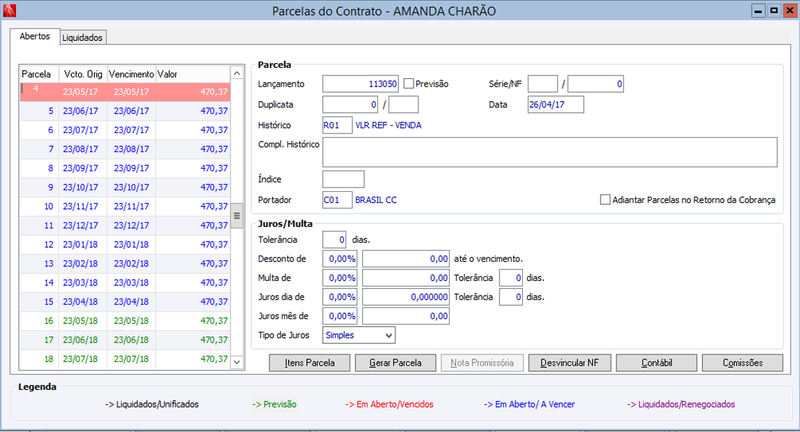
Task: Click the Liquidados/Renegociados legend entry
Action: pyautogui.click(x=681, y=404)
